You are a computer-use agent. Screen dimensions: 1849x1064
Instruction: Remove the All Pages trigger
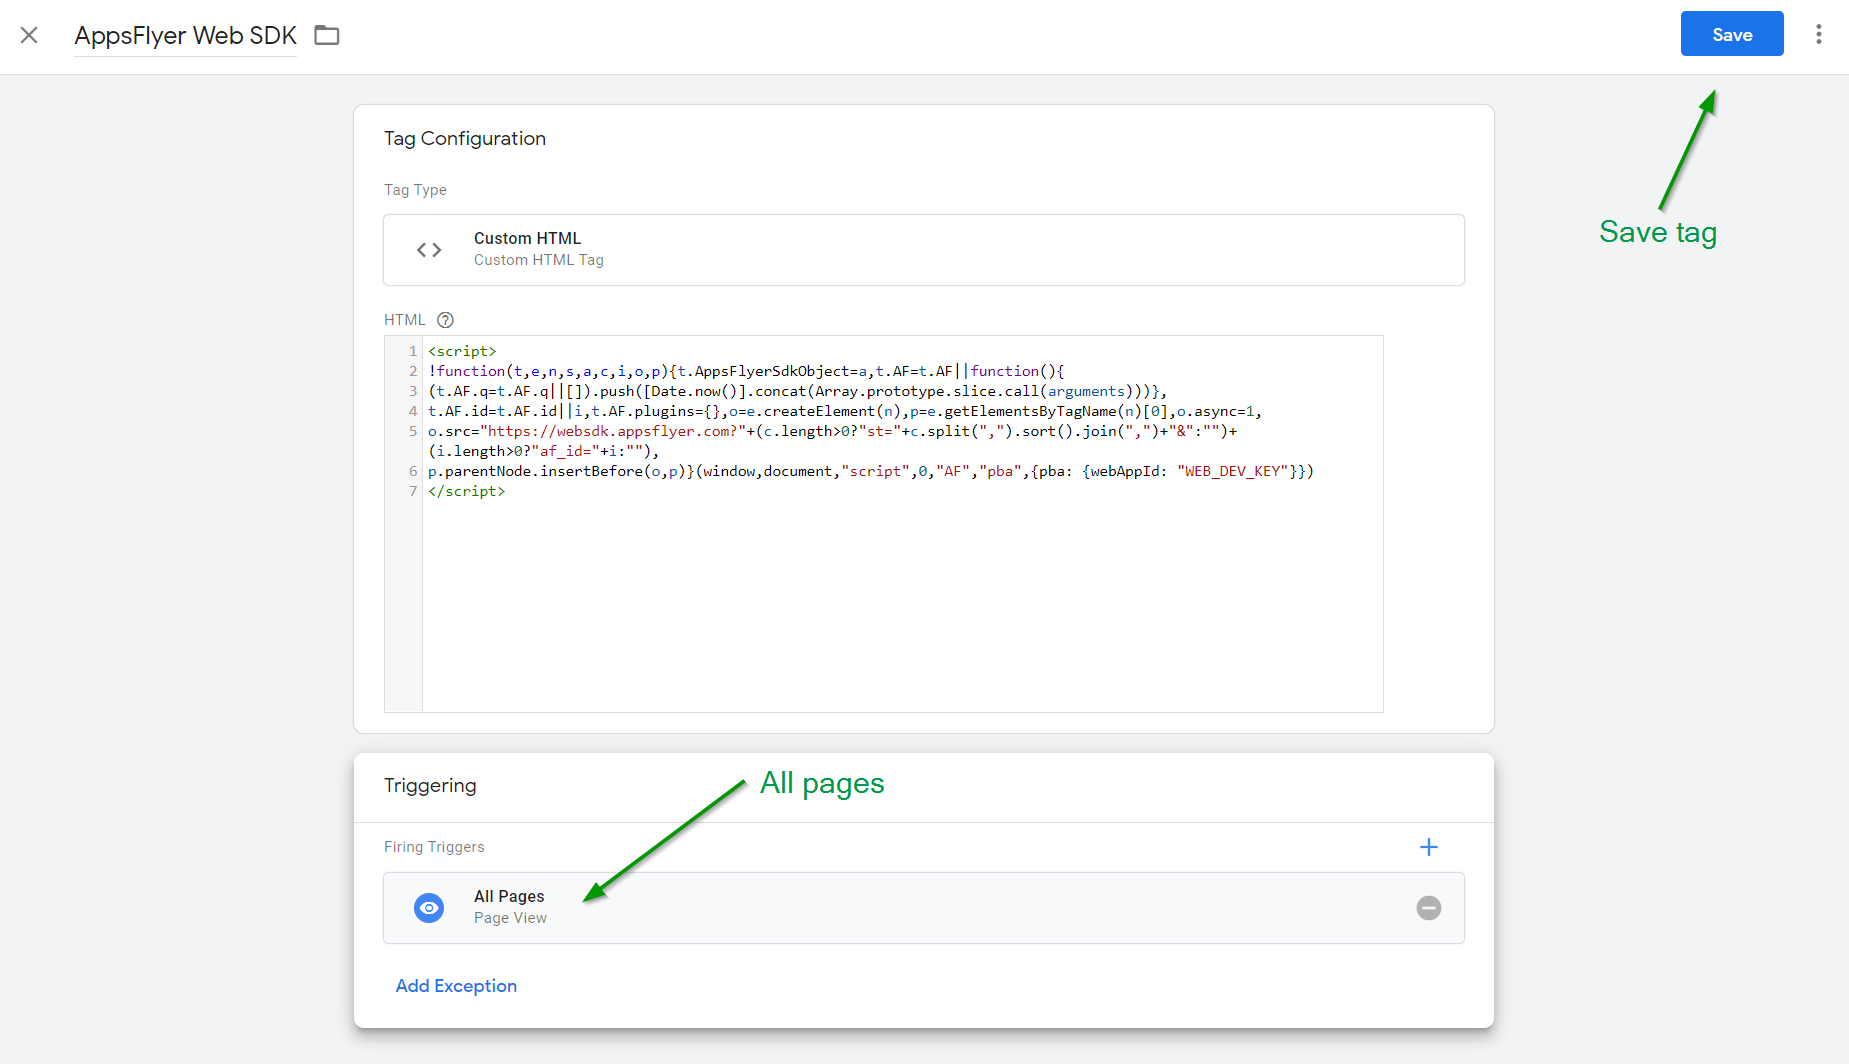coord(1428,908)
